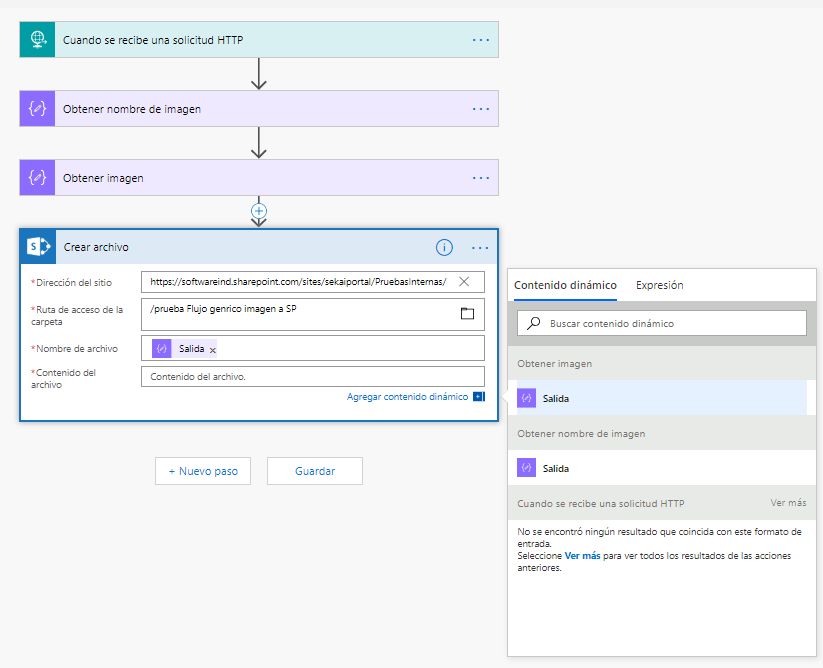Viewport: 823px width, 668px height.
Task: Open the Obtener nombre de imagen options menu
Action: pos(481,109)
